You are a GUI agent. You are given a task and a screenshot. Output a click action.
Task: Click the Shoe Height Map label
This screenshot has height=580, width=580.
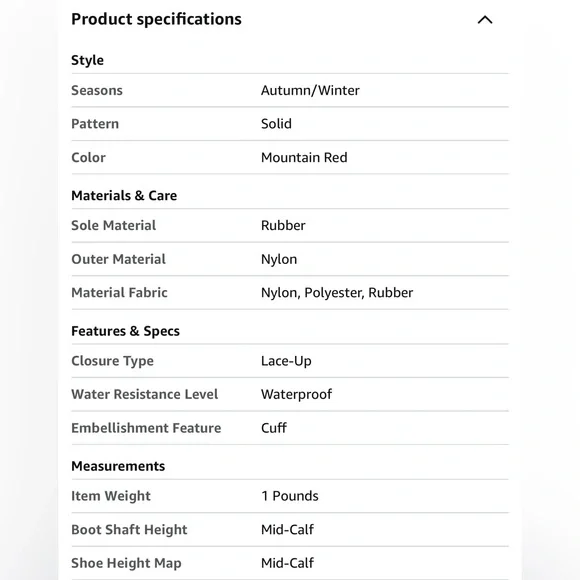126,563
